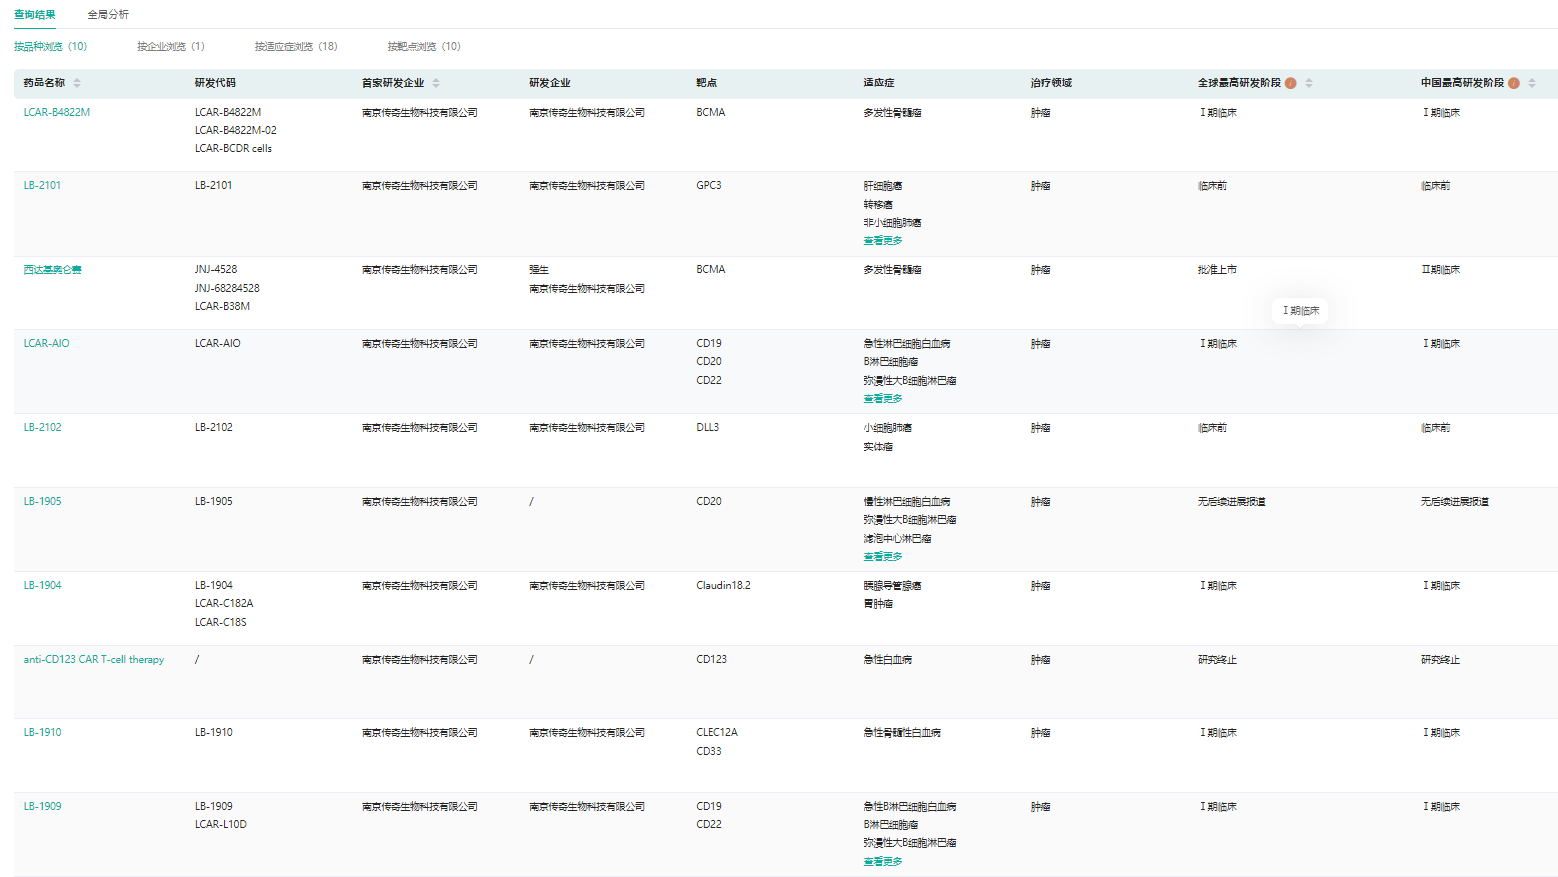The height and width of the screenshot is (877, 1558).
Task: Open the LB-2102 drug link
Action: [43, 428]
